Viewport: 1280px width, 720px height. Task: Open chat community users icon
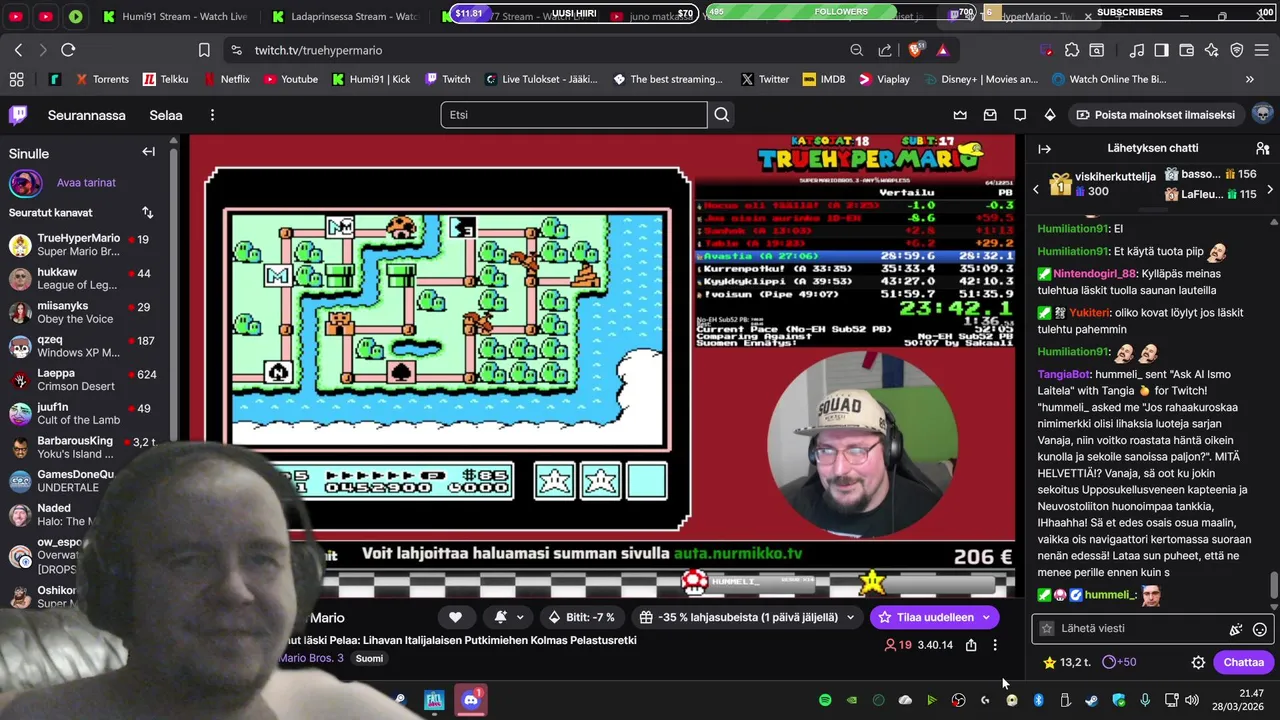pyautogui.click(x=1262, y=148)
